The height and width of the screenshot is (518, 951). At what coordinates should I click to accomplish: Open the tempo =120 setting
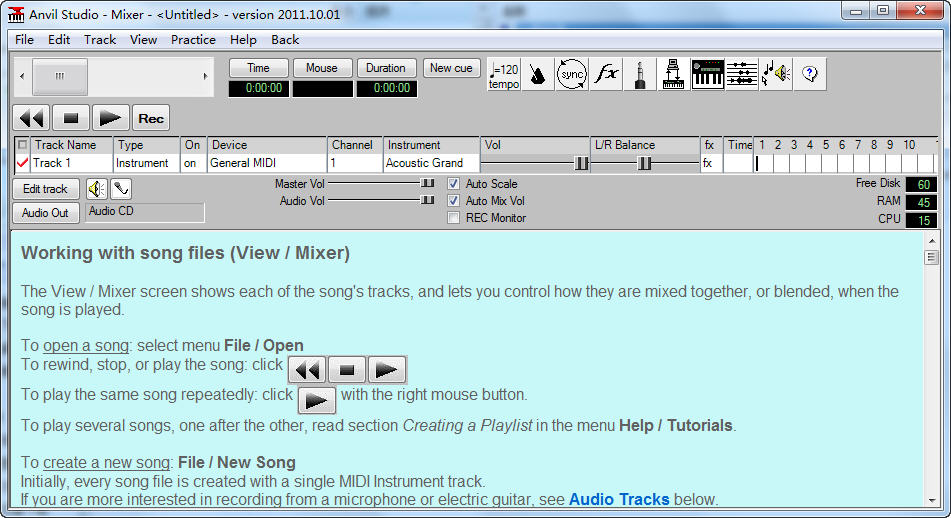pos(503,75)
